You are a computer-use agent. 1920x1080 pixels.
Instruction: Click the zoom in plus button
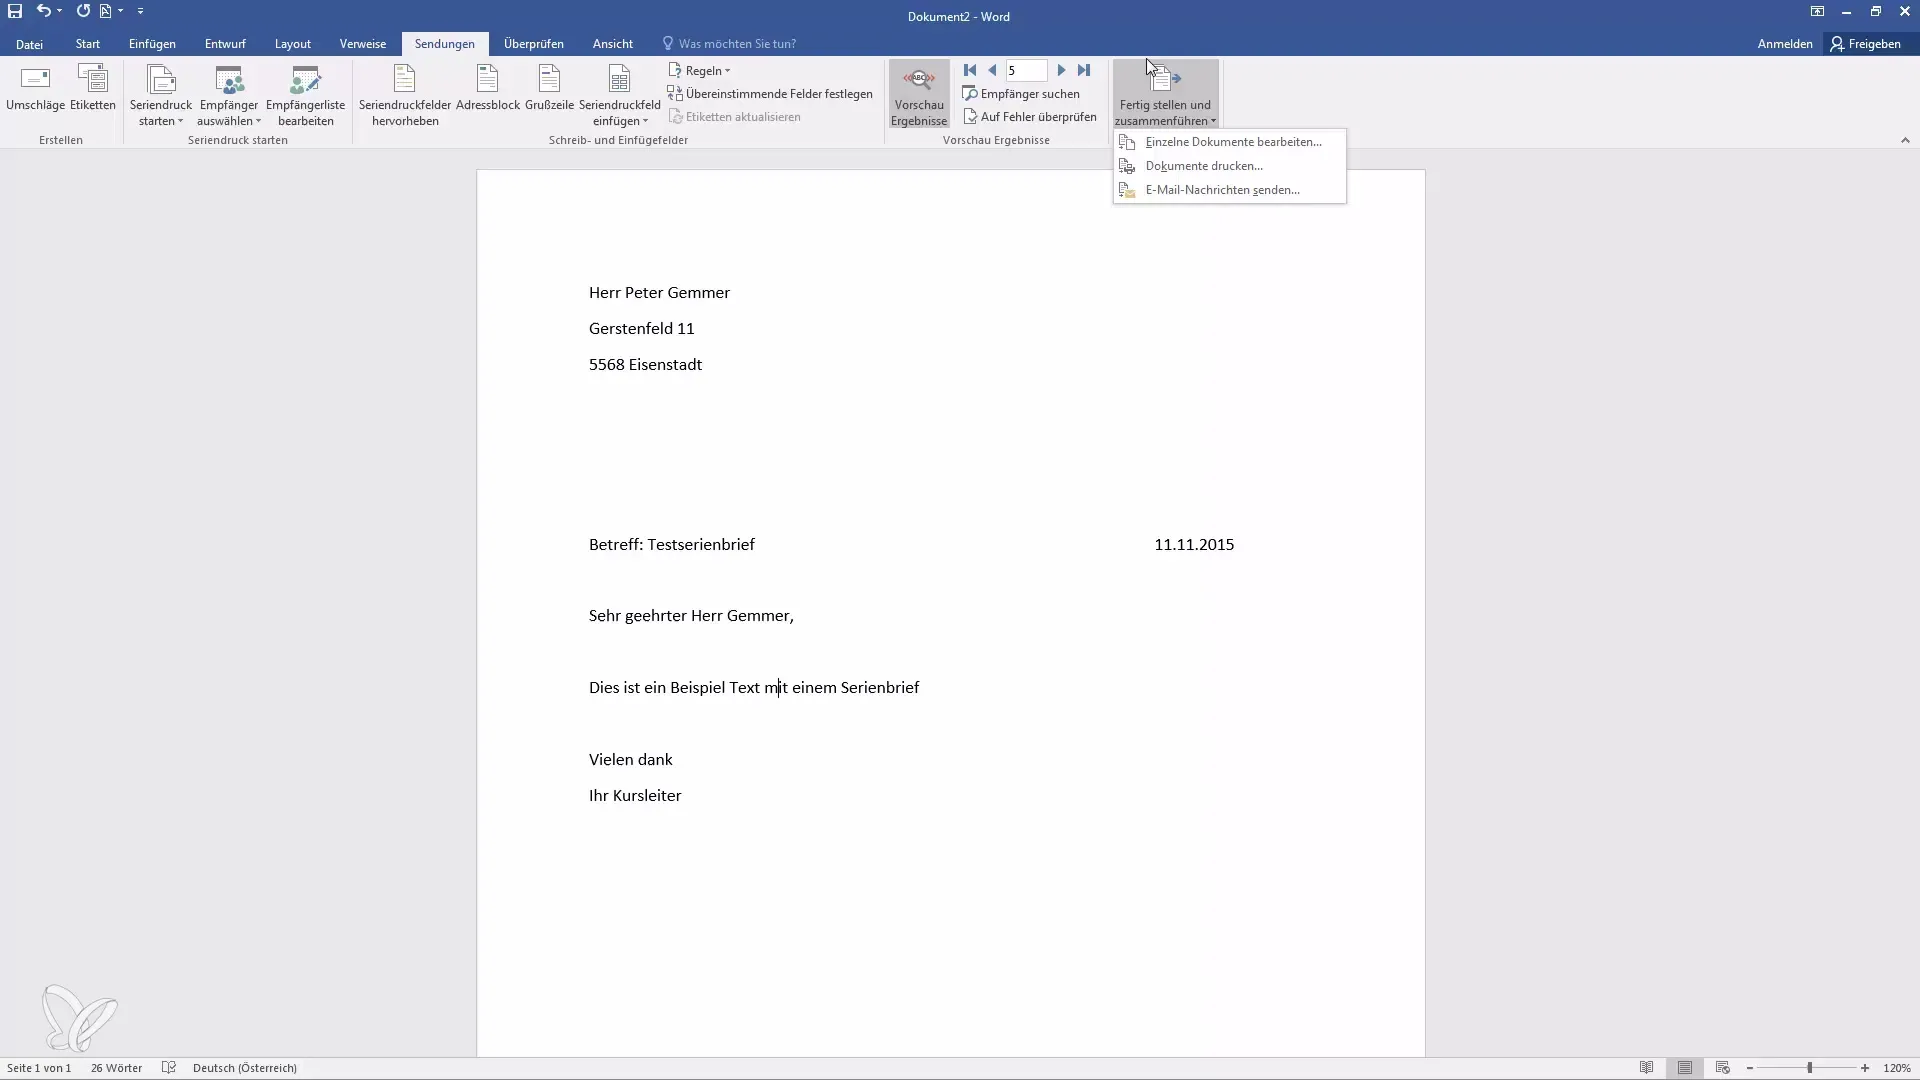pyautogui.click(x=1865, y=1068)
